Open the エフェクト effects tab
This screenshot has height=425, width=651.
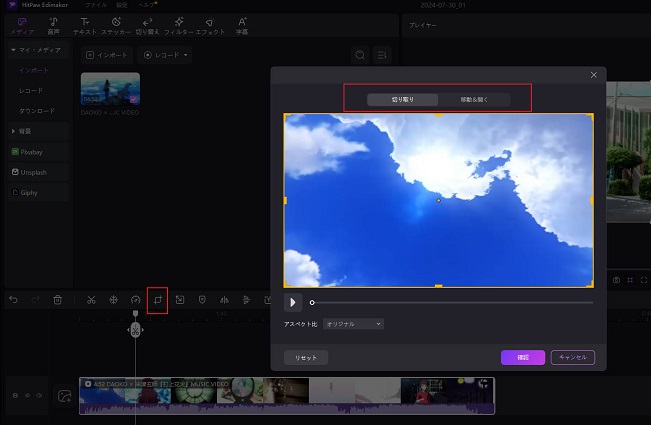click(210, 26)
